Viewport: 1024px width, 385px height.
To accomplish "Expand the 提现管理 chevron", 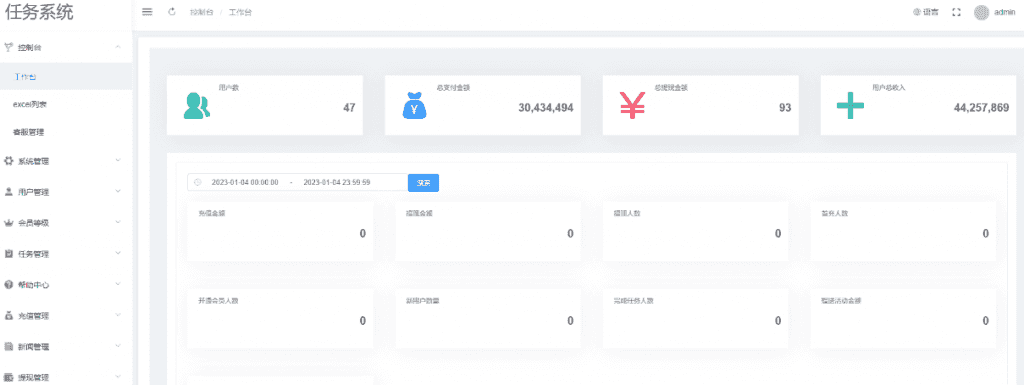I will tap(118, 376).
